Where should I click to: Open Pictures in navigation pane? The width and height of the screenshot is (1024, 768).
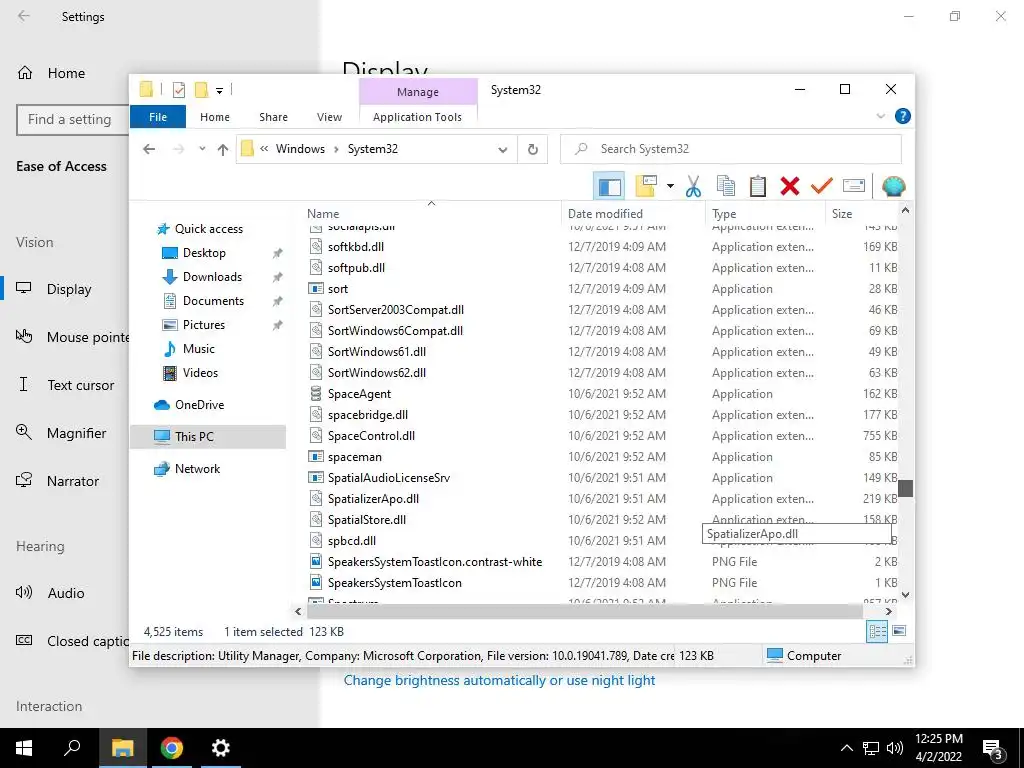pos(203,325)
